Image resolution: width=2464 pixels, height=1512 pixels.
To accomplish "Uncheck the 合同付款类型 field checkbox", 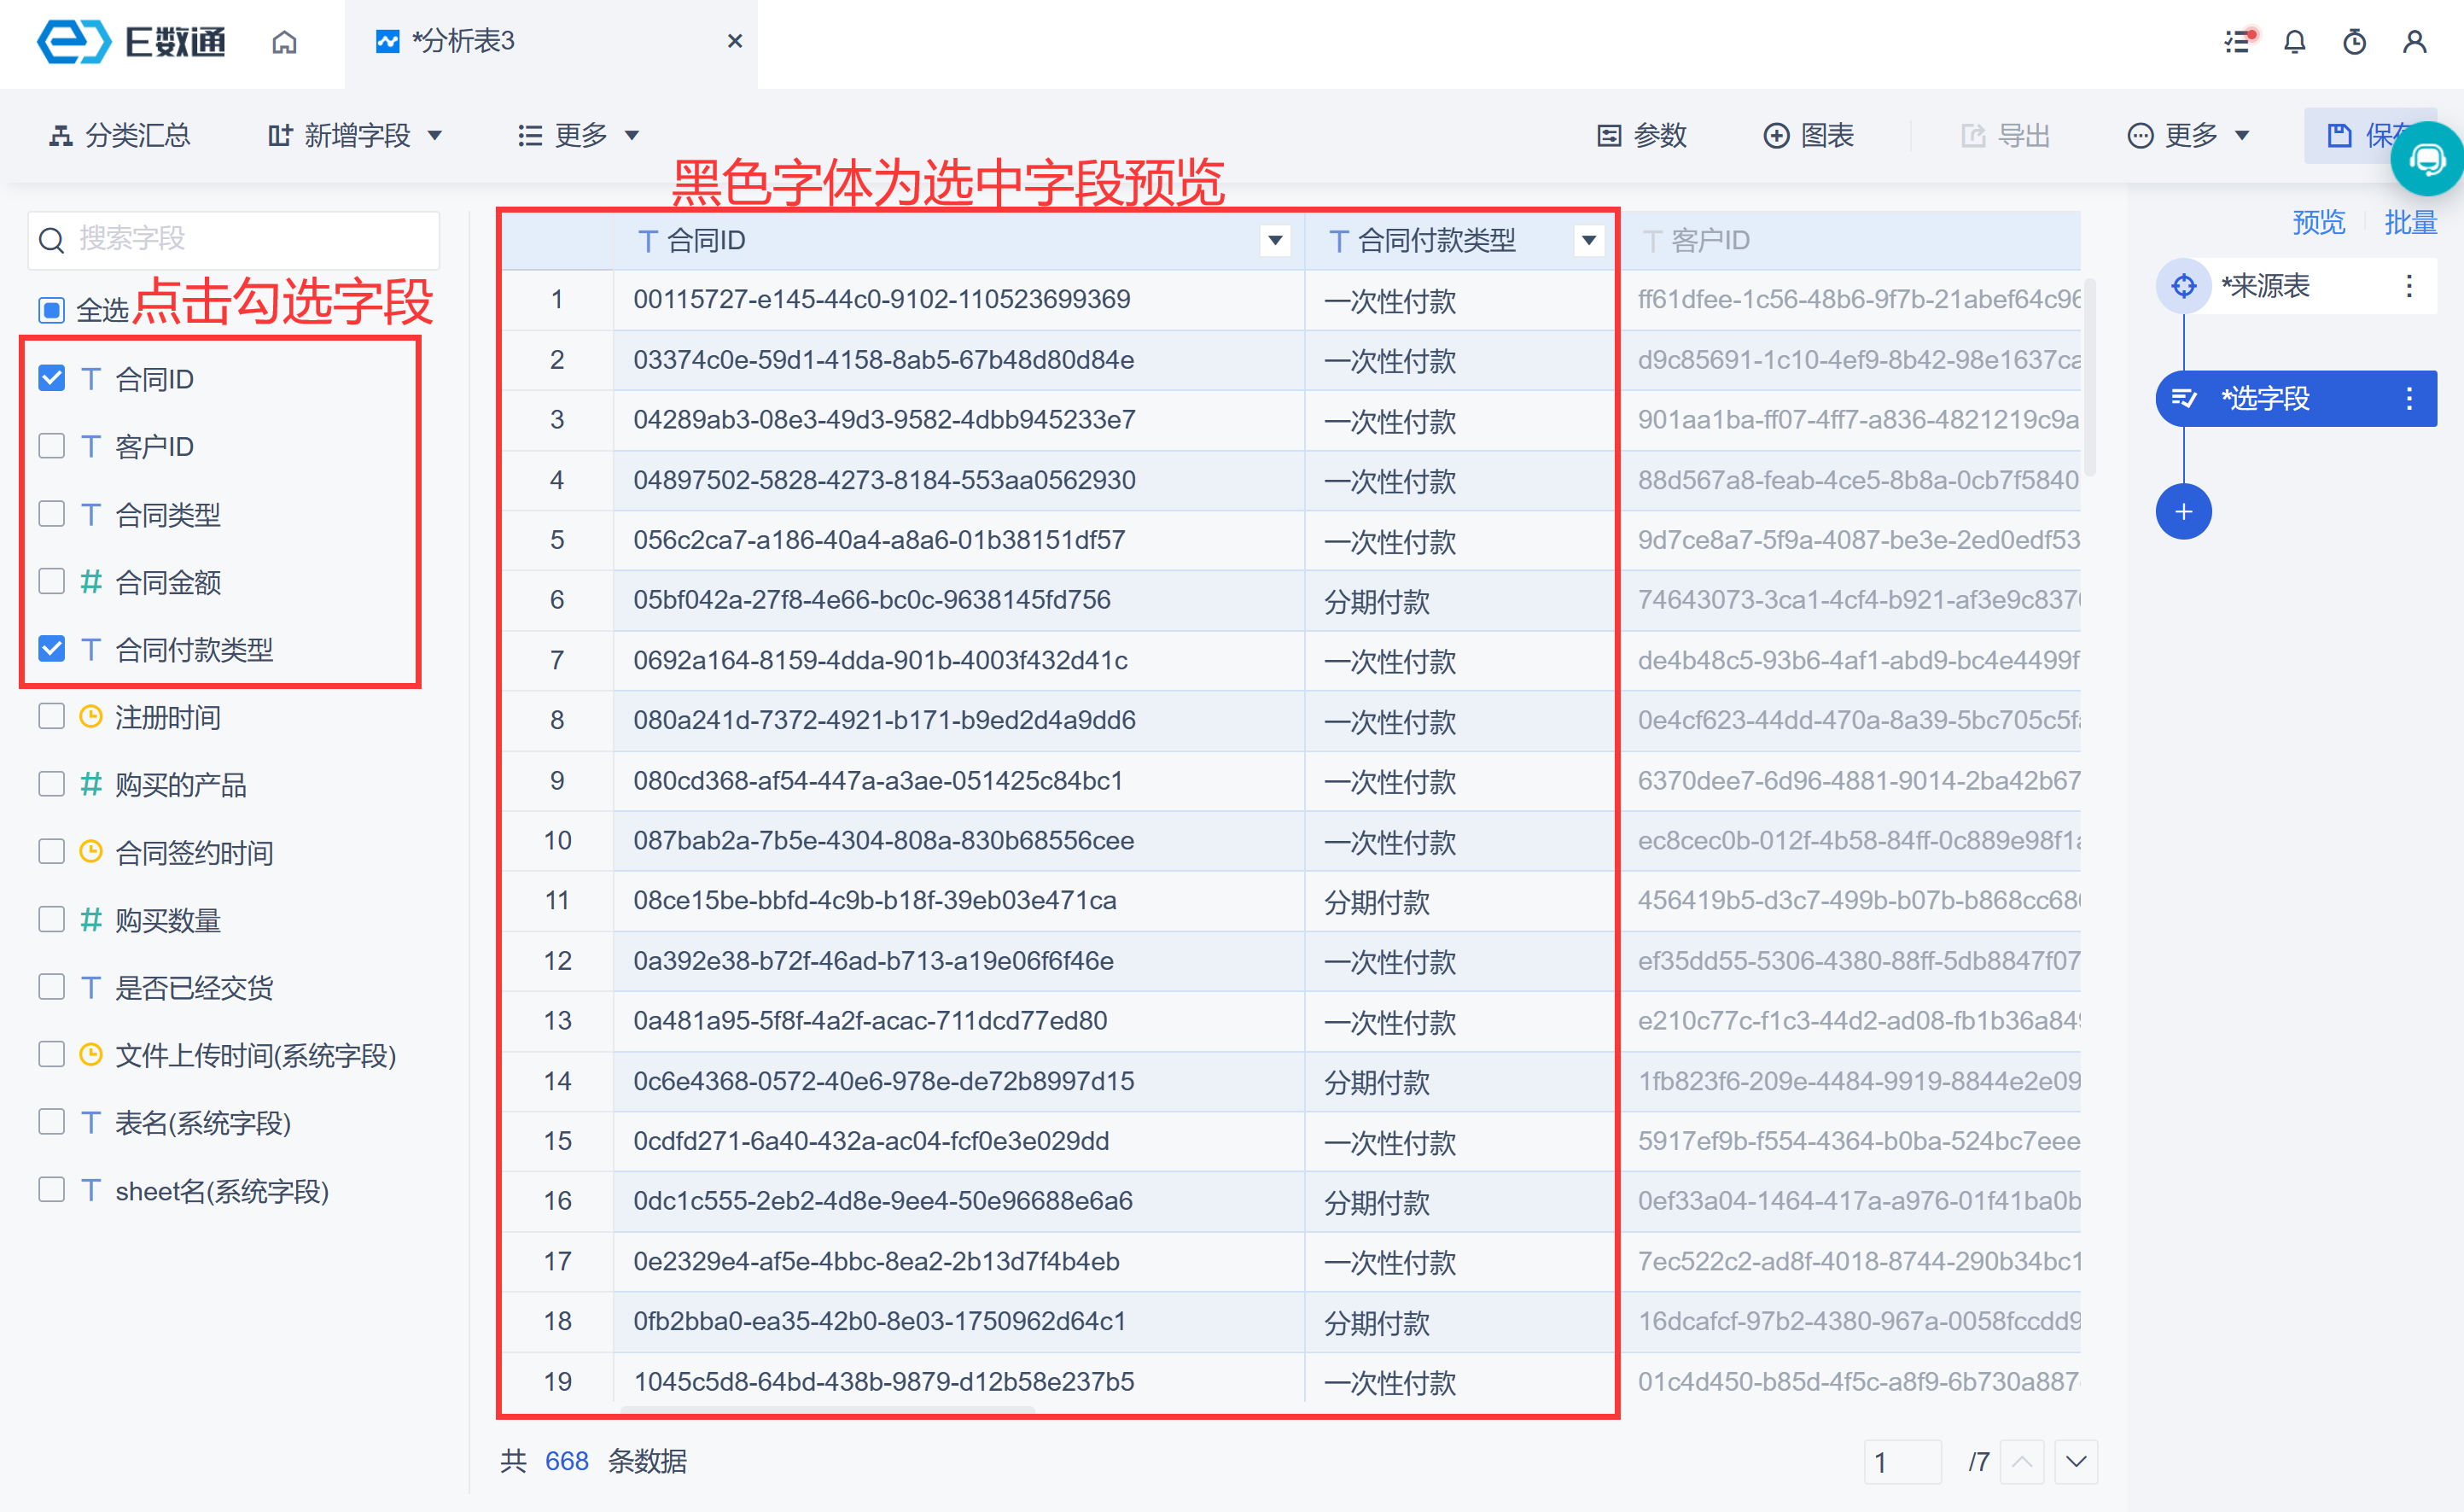I will pos(51,649).
